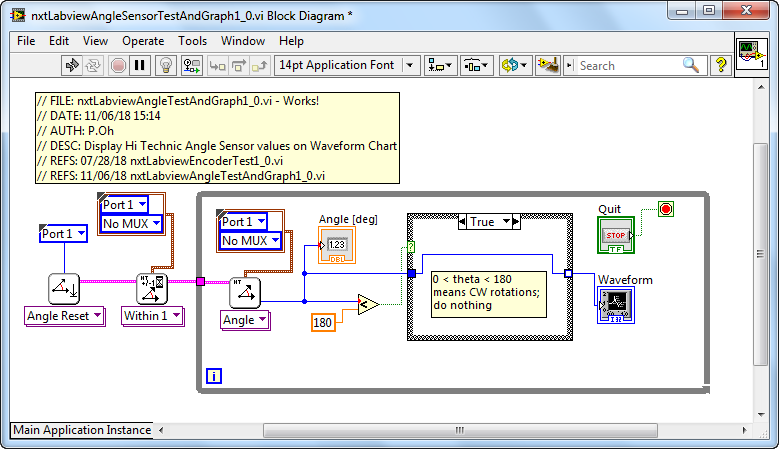This screenshot has width=779, height=449.
Task: Open the File menu
Action: pyautogui.click(x=26, y=41)
